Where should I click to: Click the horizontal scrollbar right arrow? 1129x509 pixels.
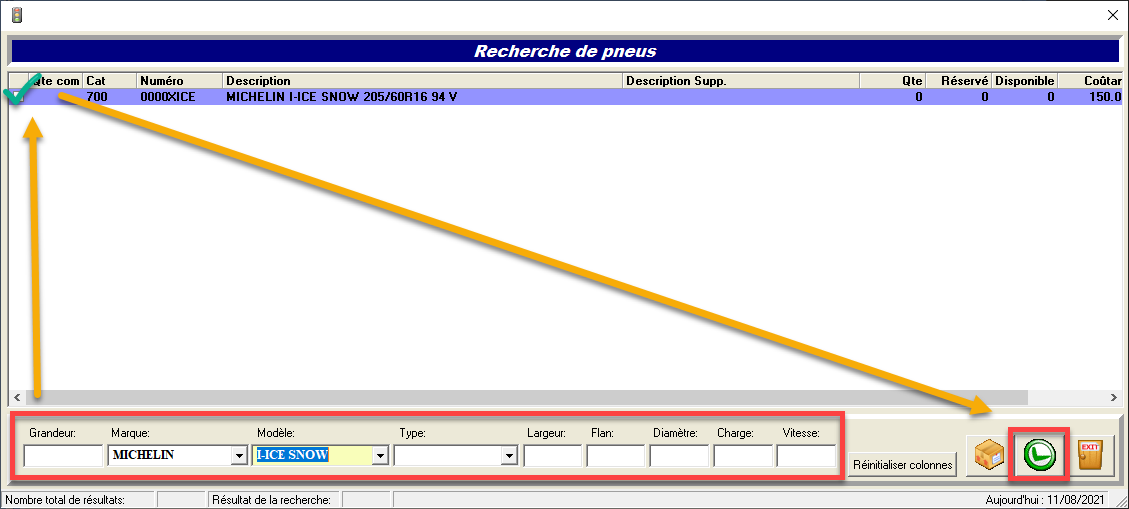(x=1114, y=397)
